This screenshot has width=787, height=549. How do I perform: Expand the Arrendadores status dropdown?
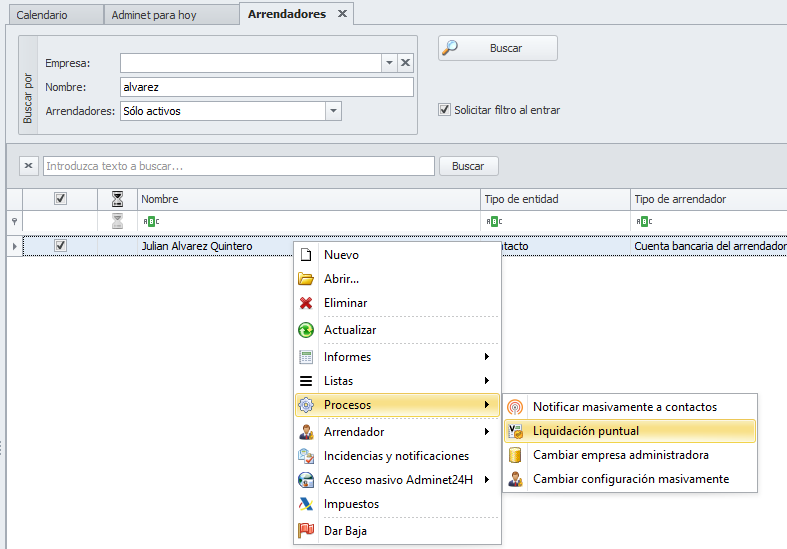point(334,111)
